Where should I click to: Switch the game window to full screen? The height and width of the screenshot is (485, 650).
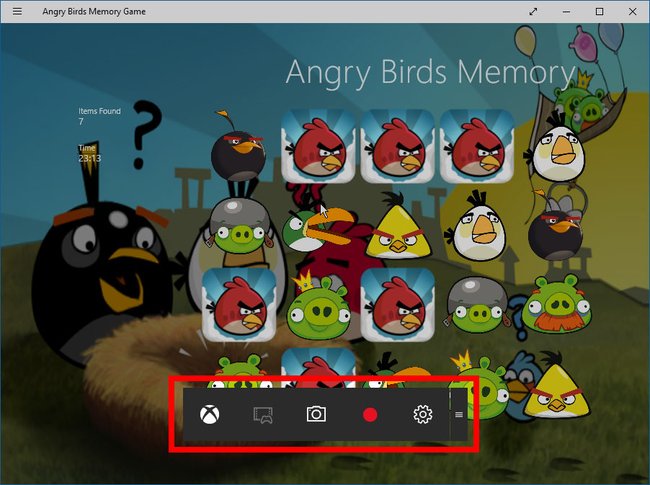click(533, 12)
